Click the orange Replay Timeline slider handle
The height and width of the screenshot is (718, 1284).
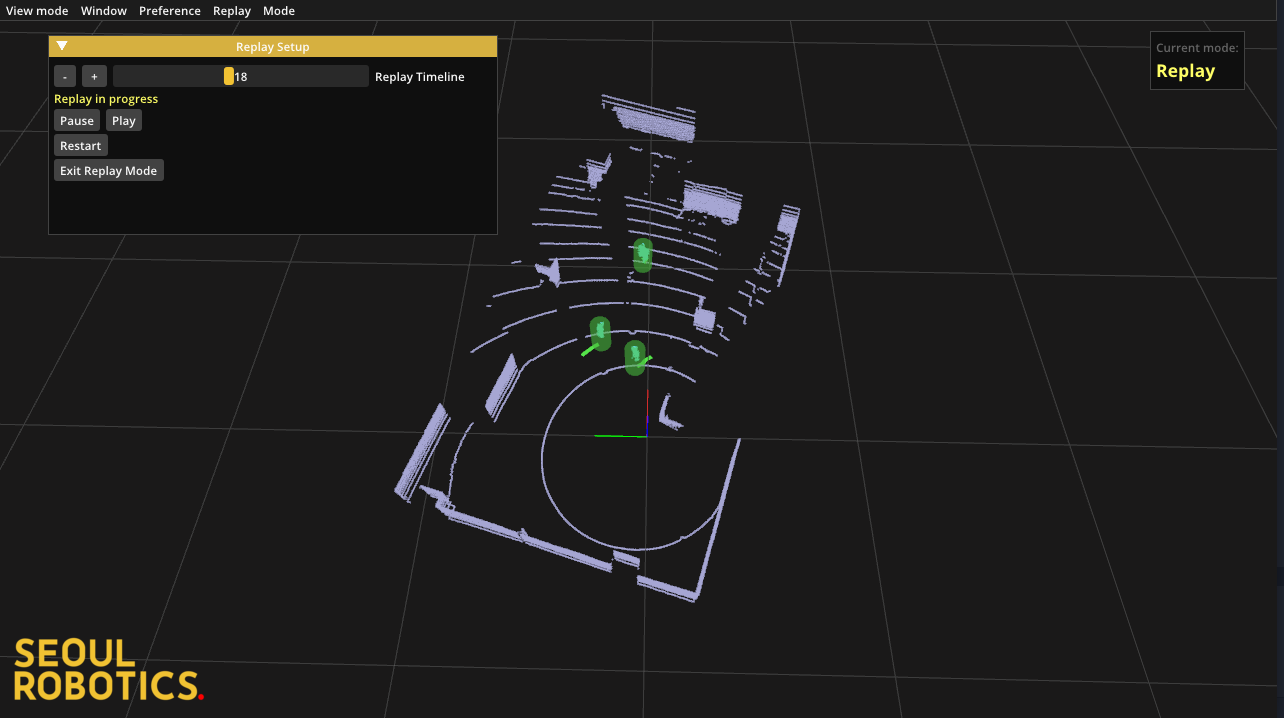click(229, 76)
